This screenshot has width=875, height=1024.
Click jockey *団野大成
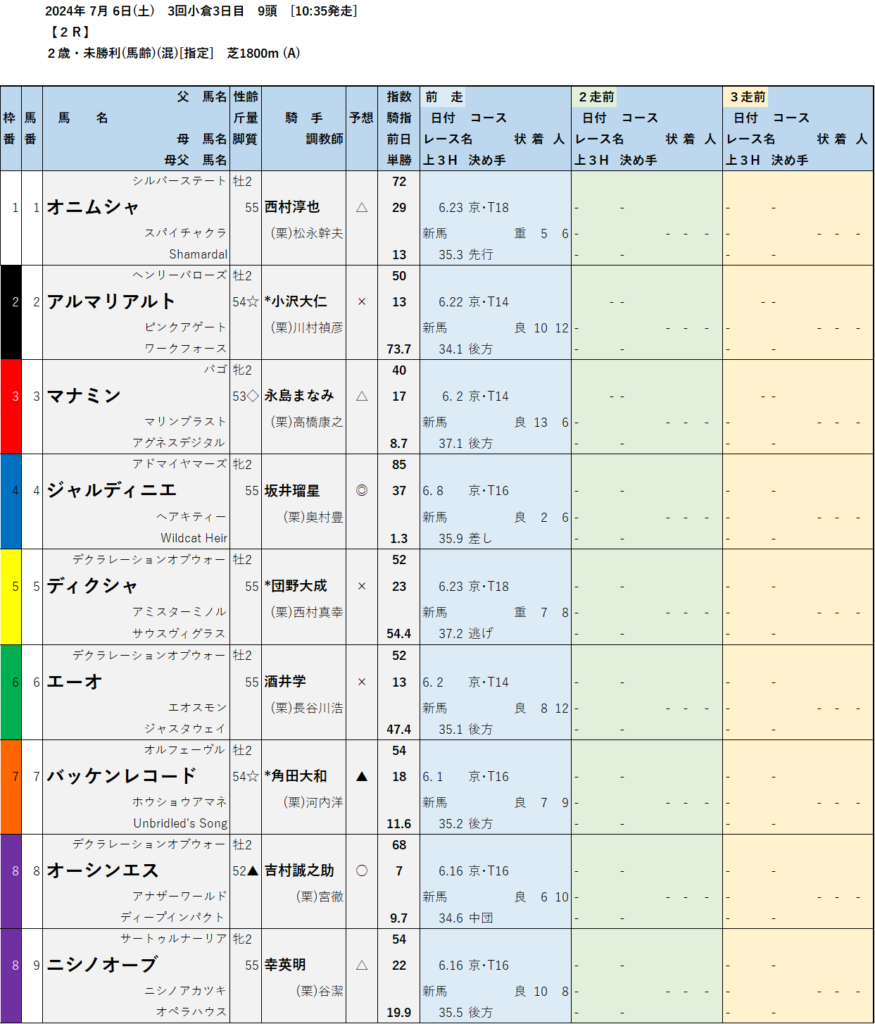pos(296,586)
